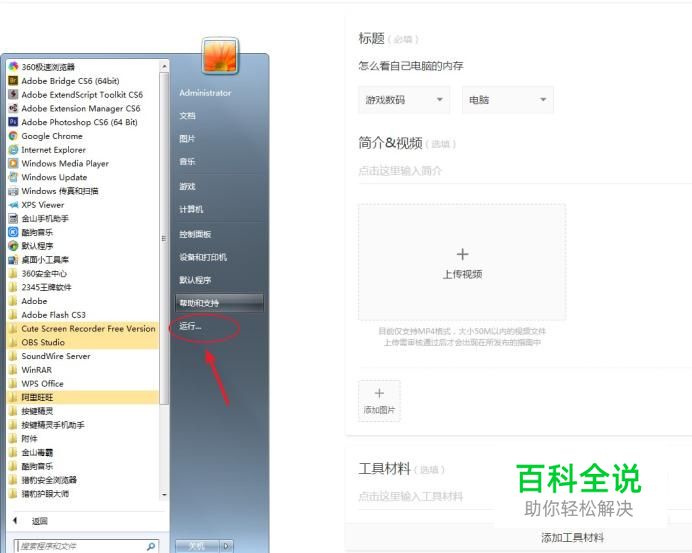Expand the Adobe Flash CS3 folder
The width and height of the screenshot is (692, 553).
[83, 315]
